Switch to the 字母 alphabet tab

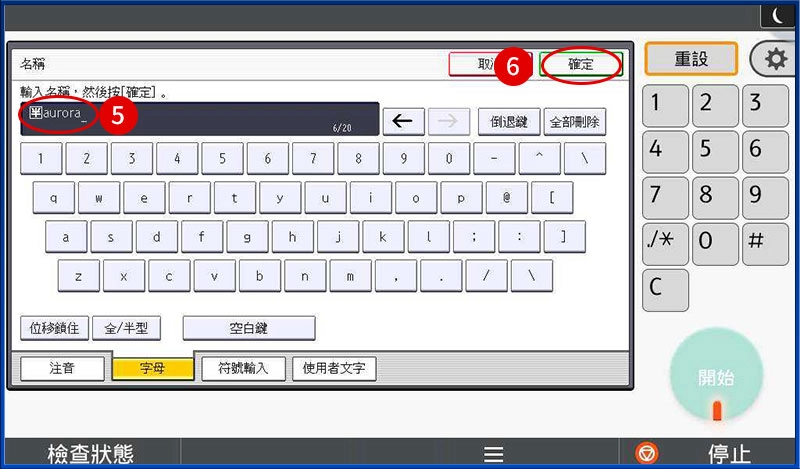(153, 368)
